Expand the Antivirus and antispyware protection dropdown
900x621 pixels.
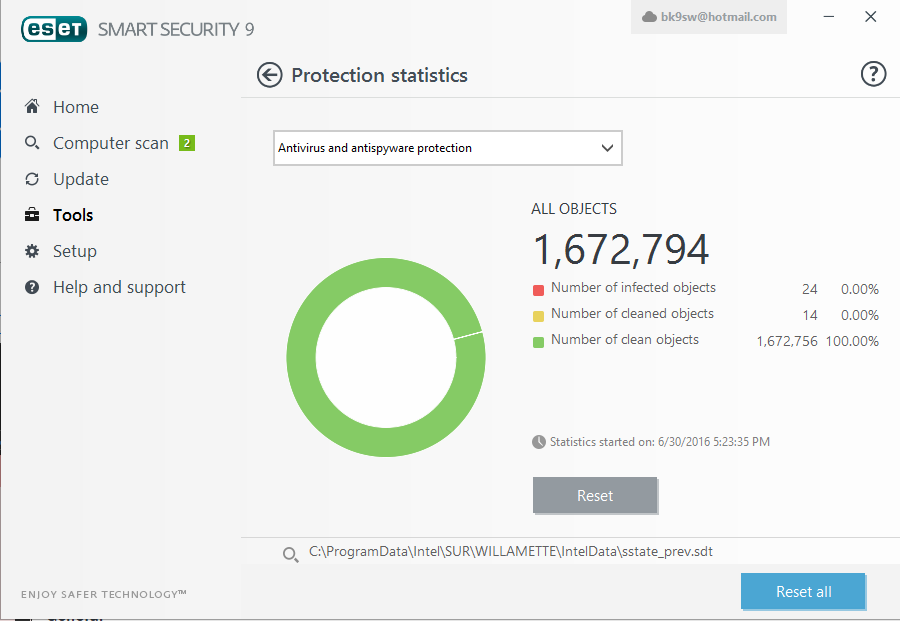(x=448, y=148)
